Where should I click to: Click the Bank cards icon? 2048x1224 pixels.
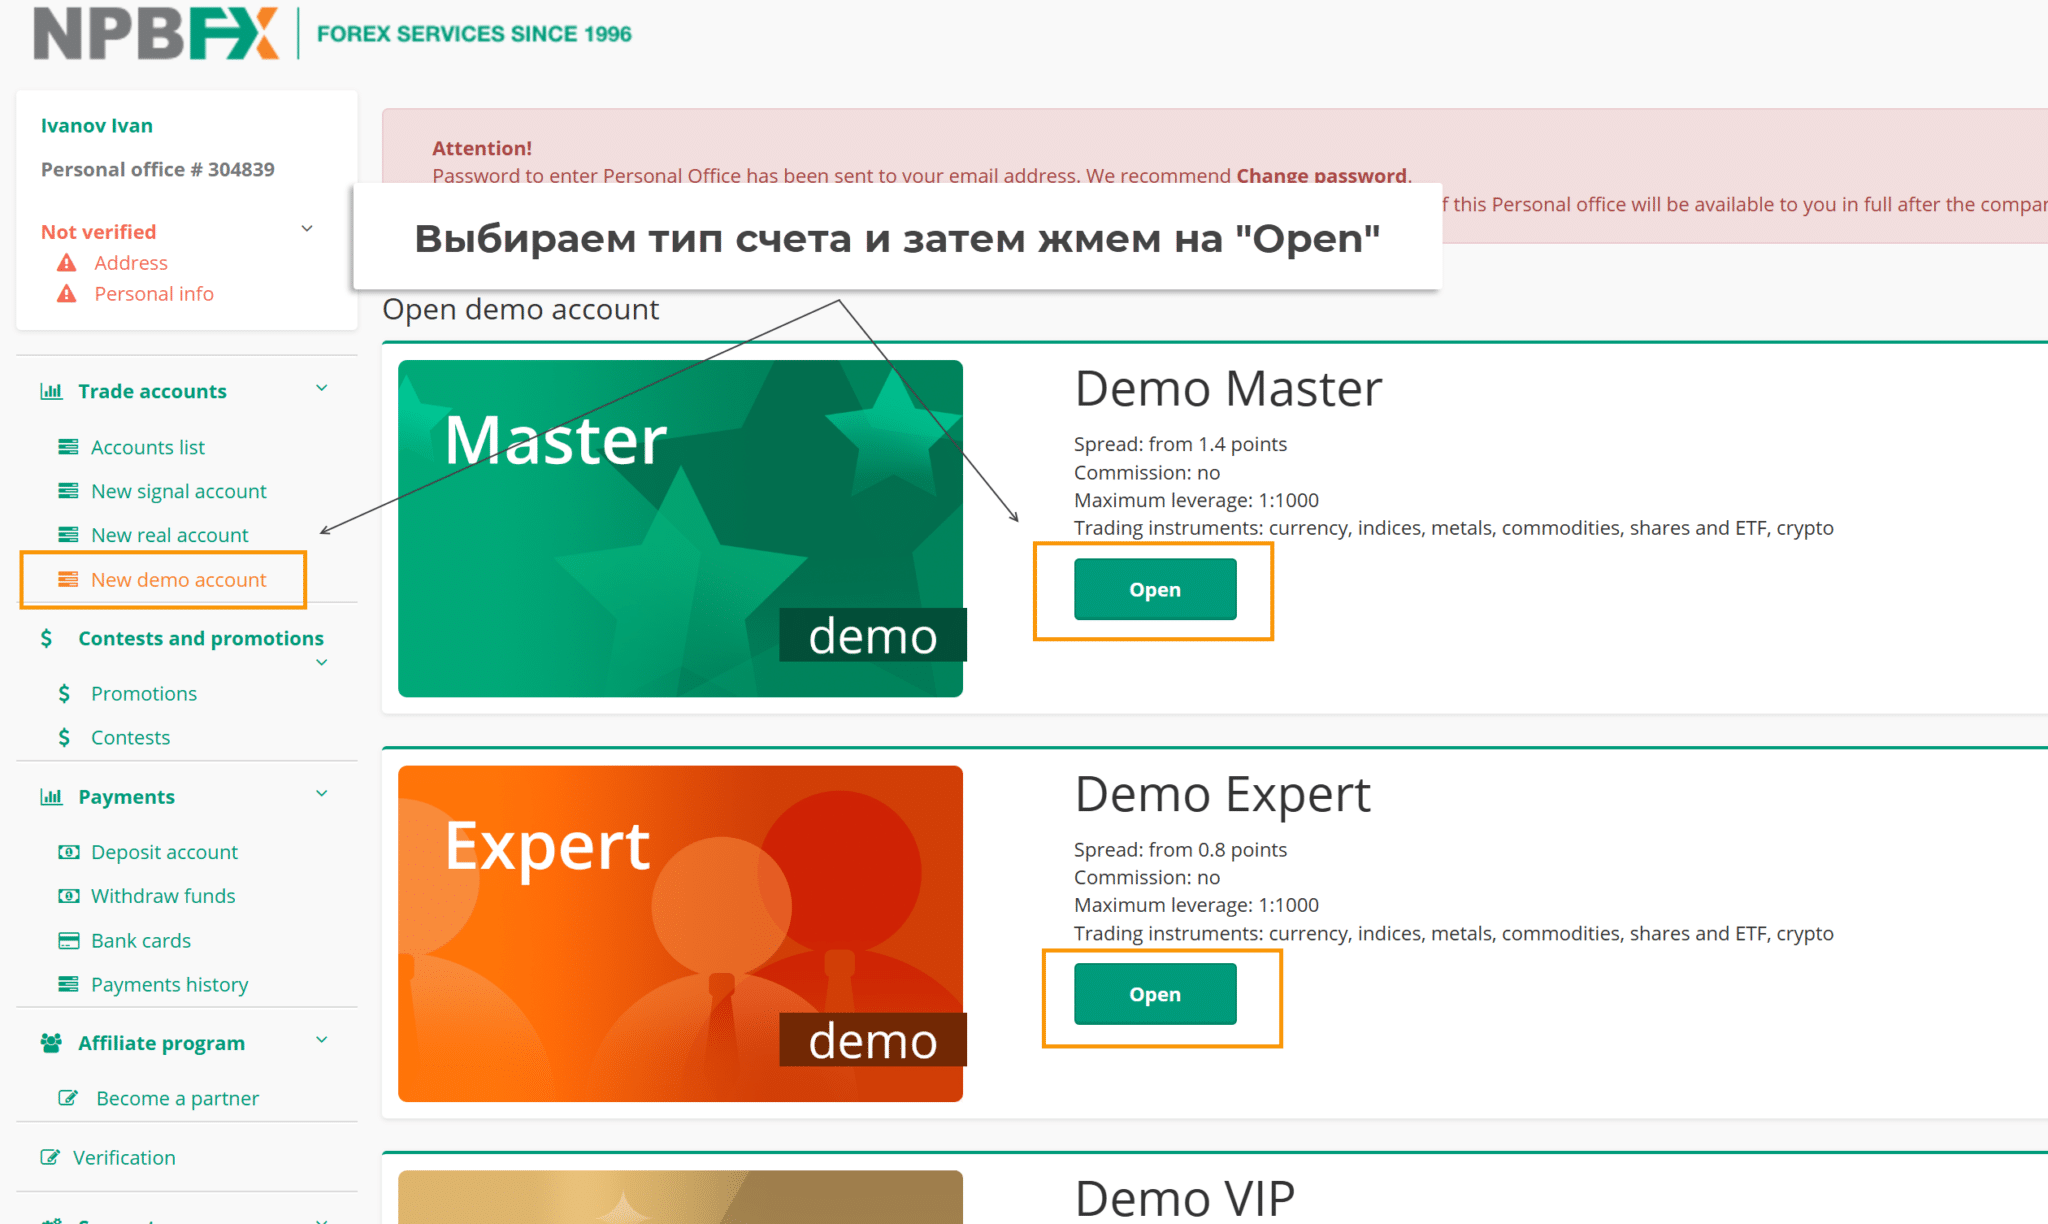pos(68,940)
